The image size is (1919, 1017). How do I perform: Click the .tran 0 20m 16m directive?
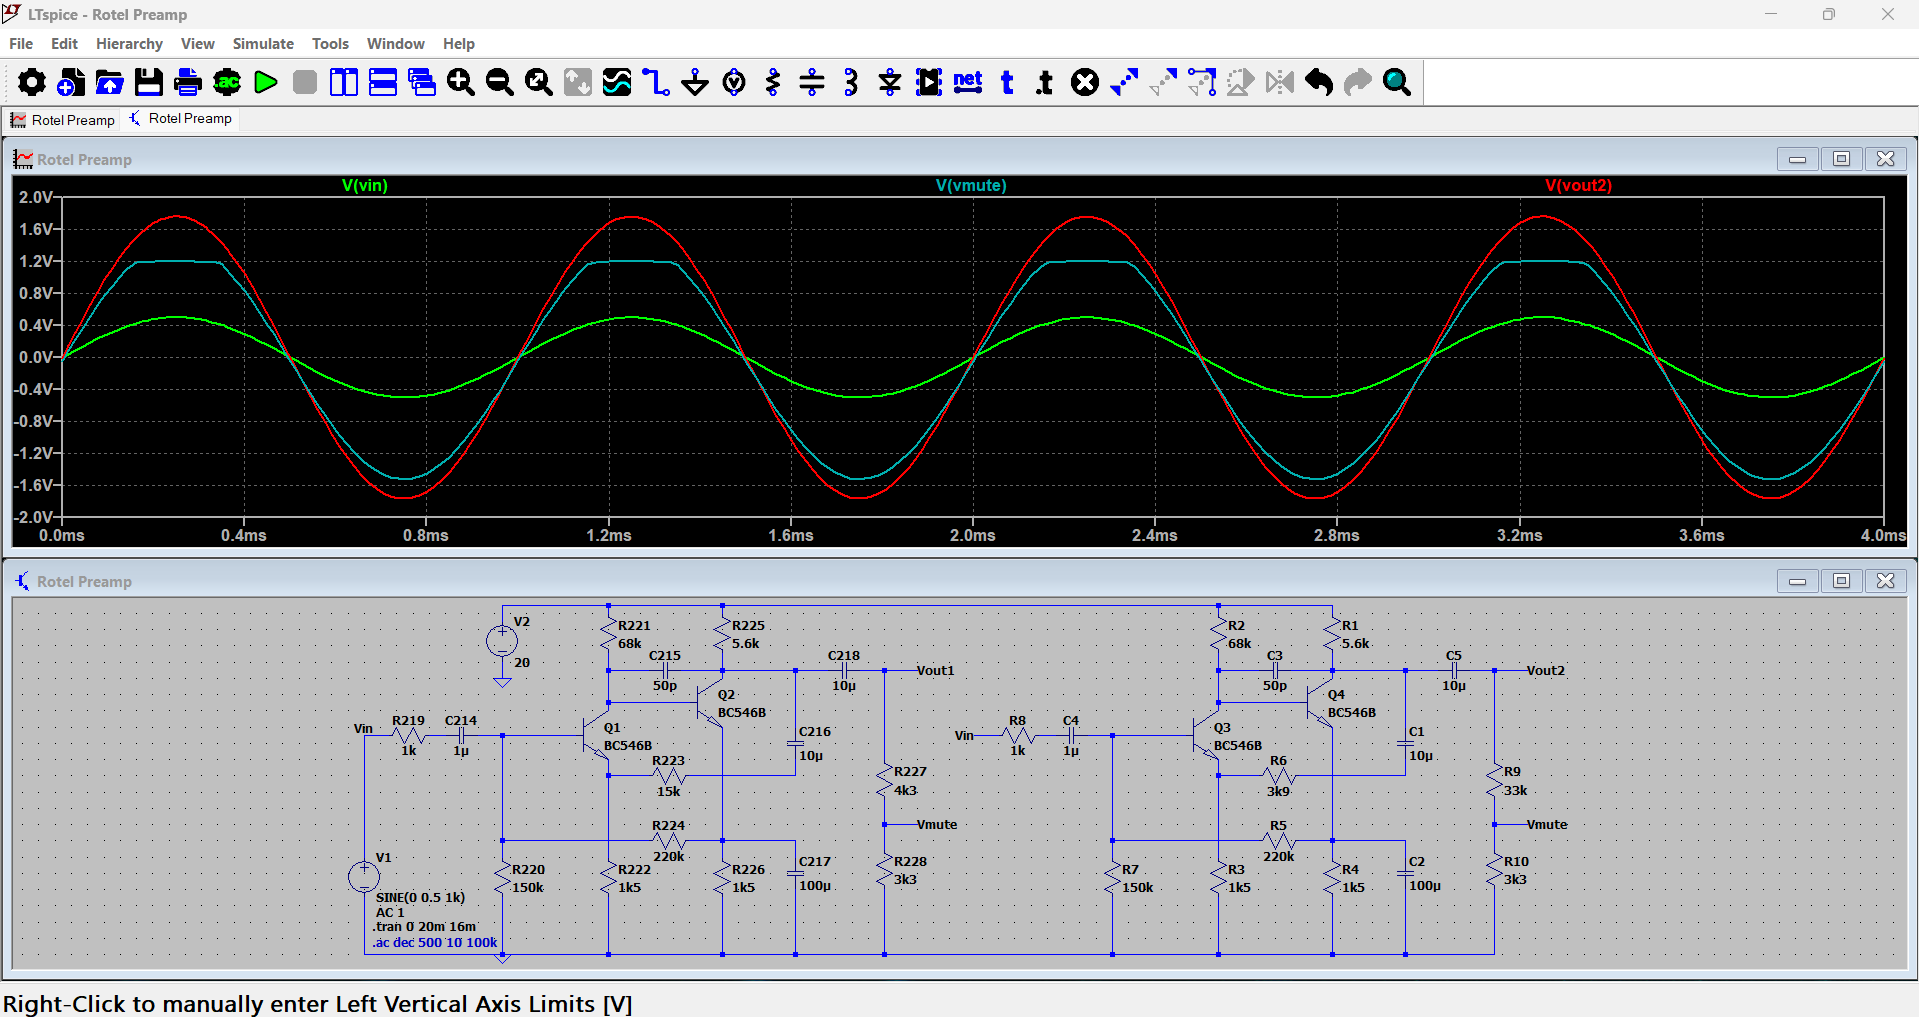(x=424, y=927)
